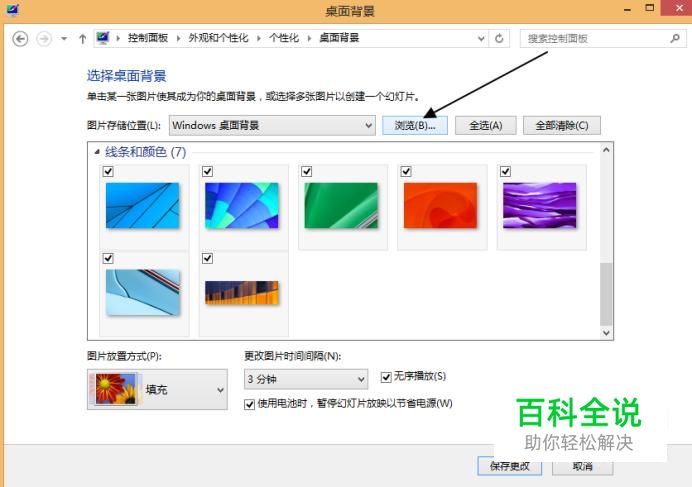Click the 全部清除(C) button
This screenshot has height=487, width=692.
pyautogui.click(x=562, y=125)
